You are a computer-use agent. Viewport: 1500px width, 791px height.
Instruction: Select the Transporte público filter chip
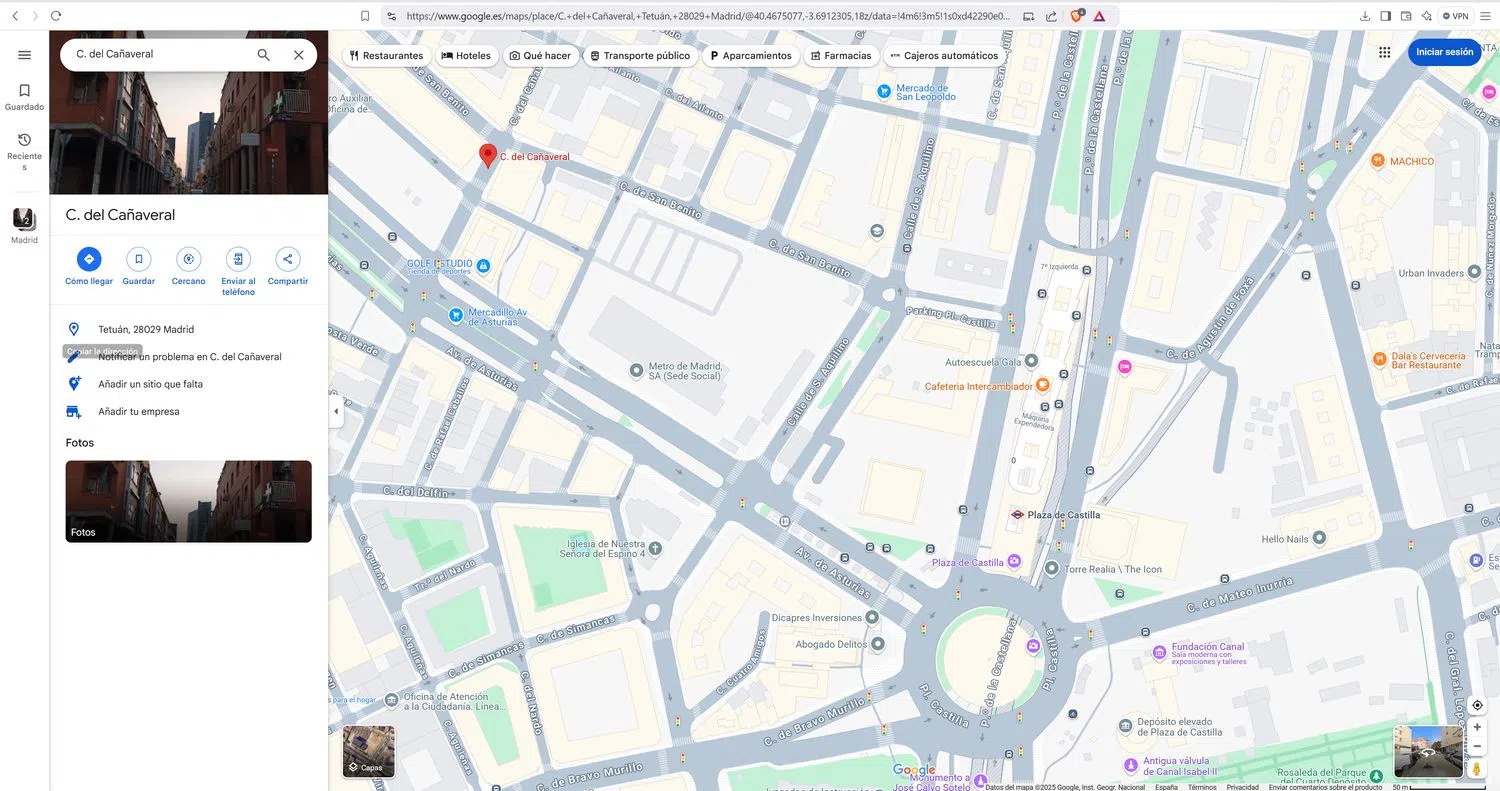(640, 56)
